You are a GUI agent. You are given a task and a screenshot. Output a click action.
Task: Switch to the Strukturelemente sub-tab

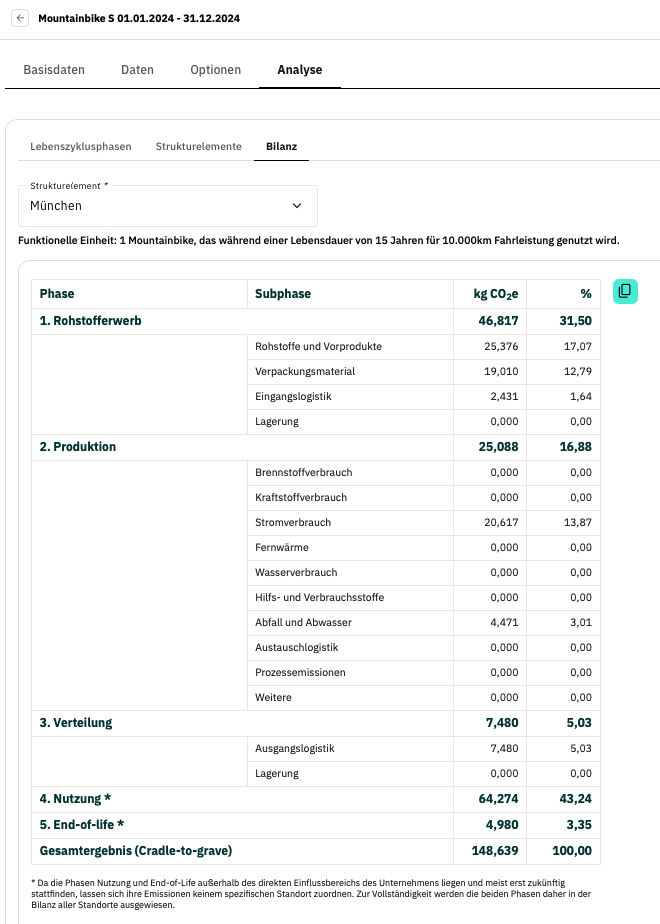pos(198,146)
